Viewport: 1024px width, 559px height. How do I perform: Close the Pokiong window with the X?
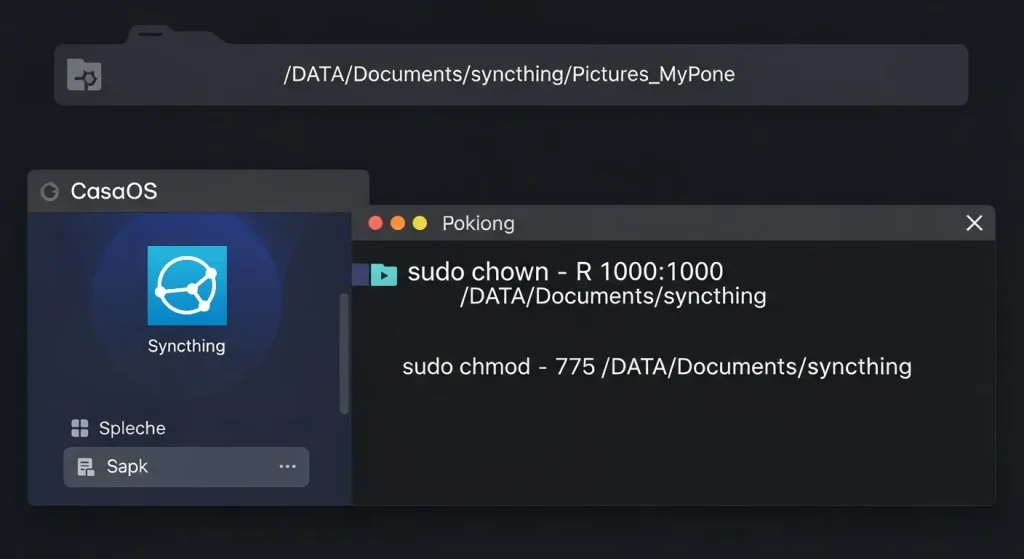click(x=974, y=223)
